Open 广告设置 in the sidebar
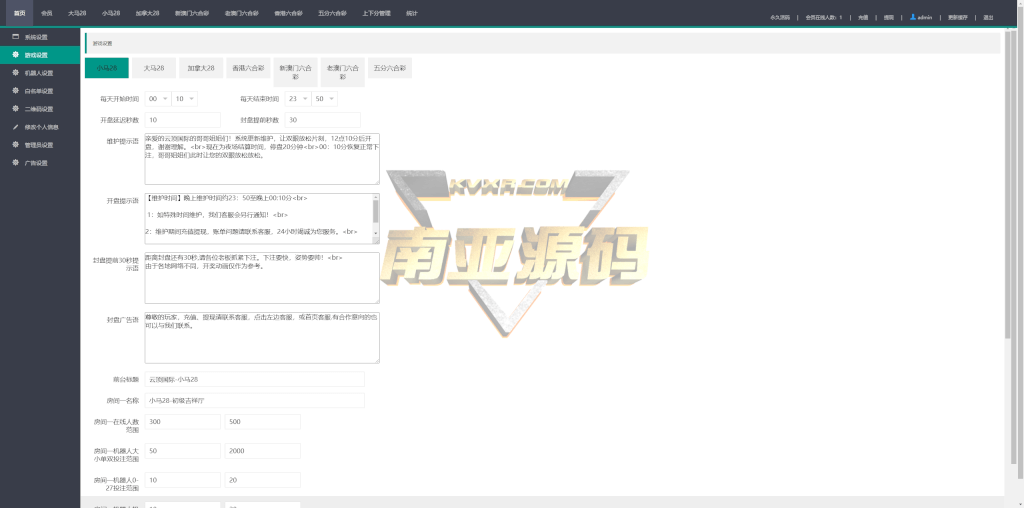Screen dimensions: 1024x508 coord(40,163)
